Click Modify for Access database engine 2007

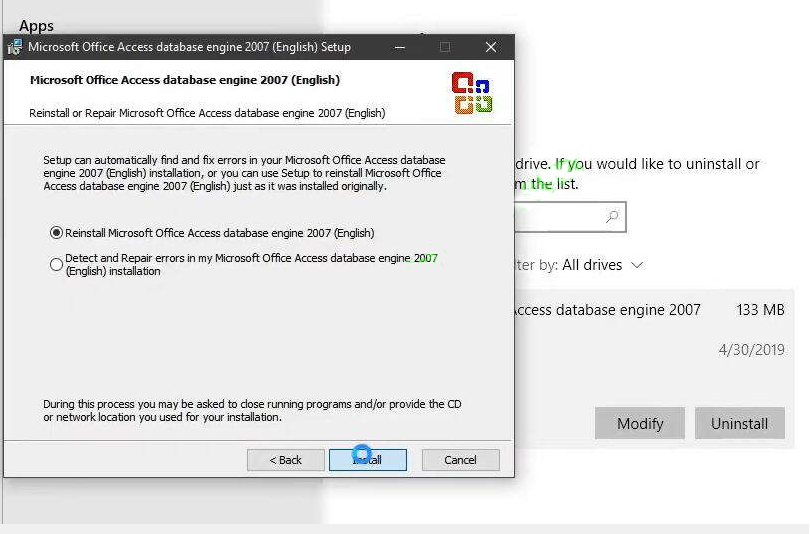click(x=640, y=423)
